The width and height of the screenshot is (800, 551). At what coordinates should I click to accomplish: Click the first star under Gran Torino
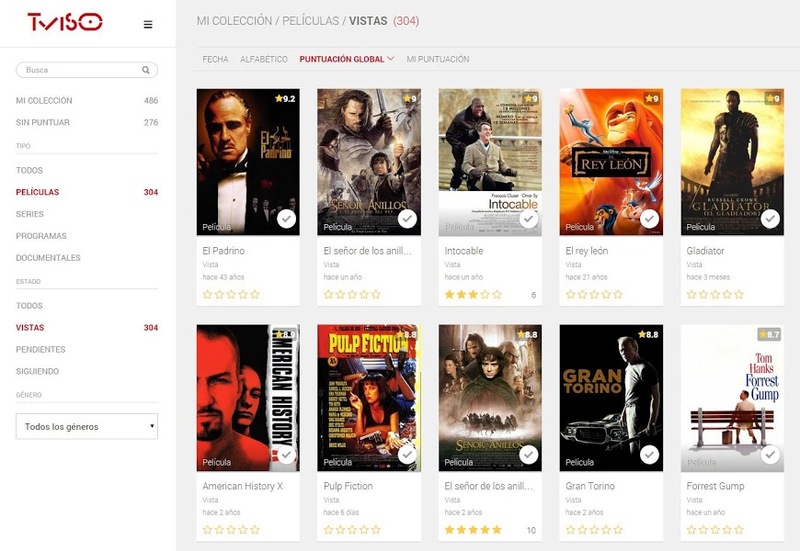(570, 530)
